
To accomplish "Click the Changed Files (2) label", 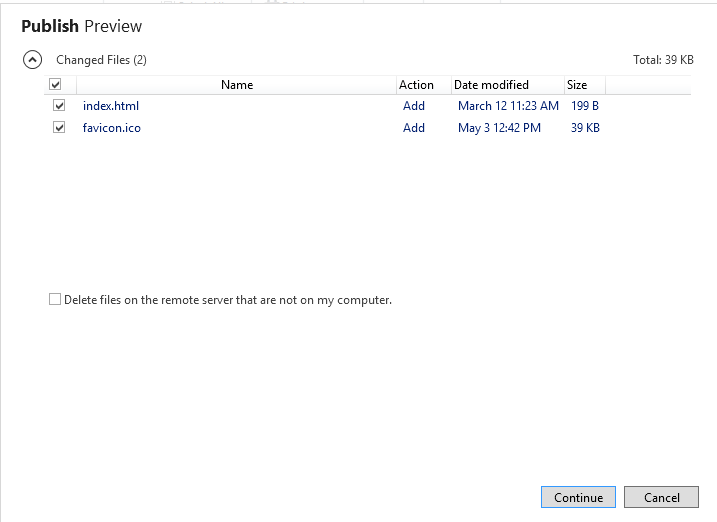I will coord(101,60).
